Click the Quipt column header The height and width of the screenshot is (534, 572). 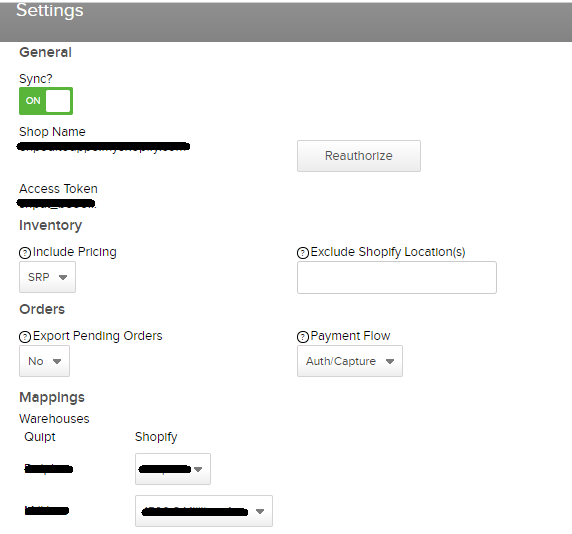pyautogui.click(x=40, y=437)
